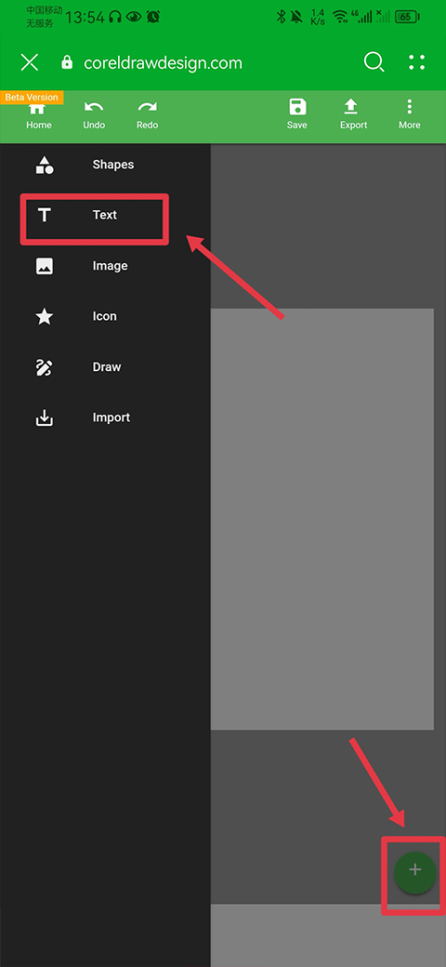446x967 pixels.
Task: Tap the coreldrawdesign.com address bar
Action: tap(162, 63)
